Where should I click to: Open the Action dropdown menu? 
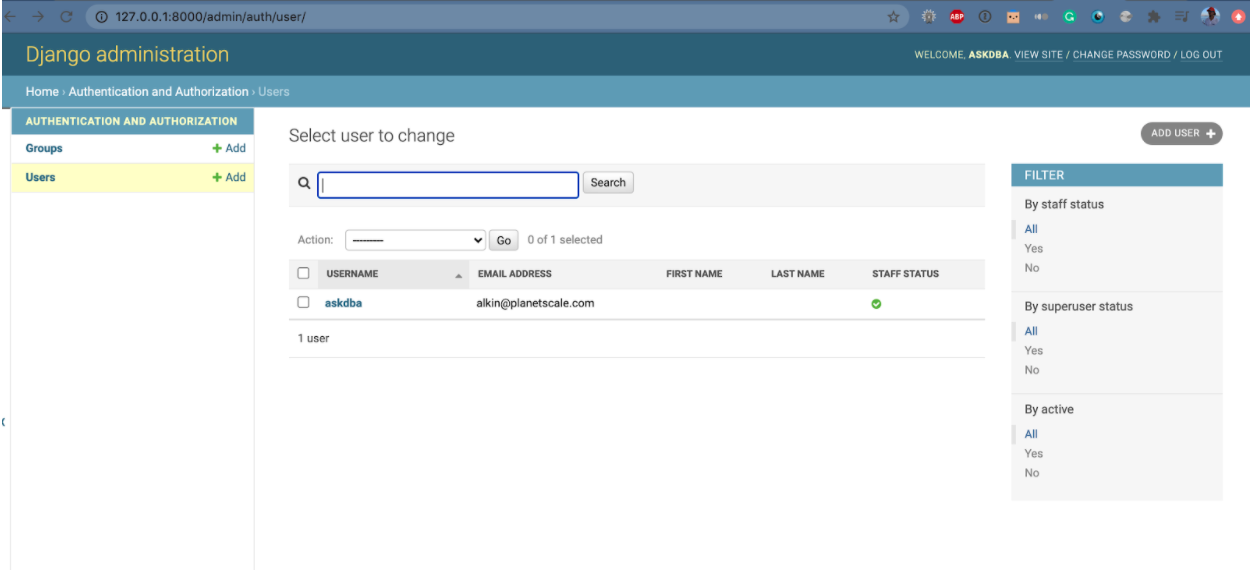point(415,240)
